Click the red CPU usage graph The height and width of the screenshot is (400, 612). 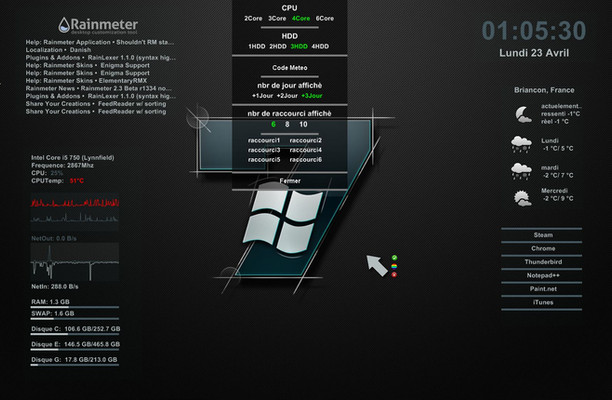tap(75, 203)
